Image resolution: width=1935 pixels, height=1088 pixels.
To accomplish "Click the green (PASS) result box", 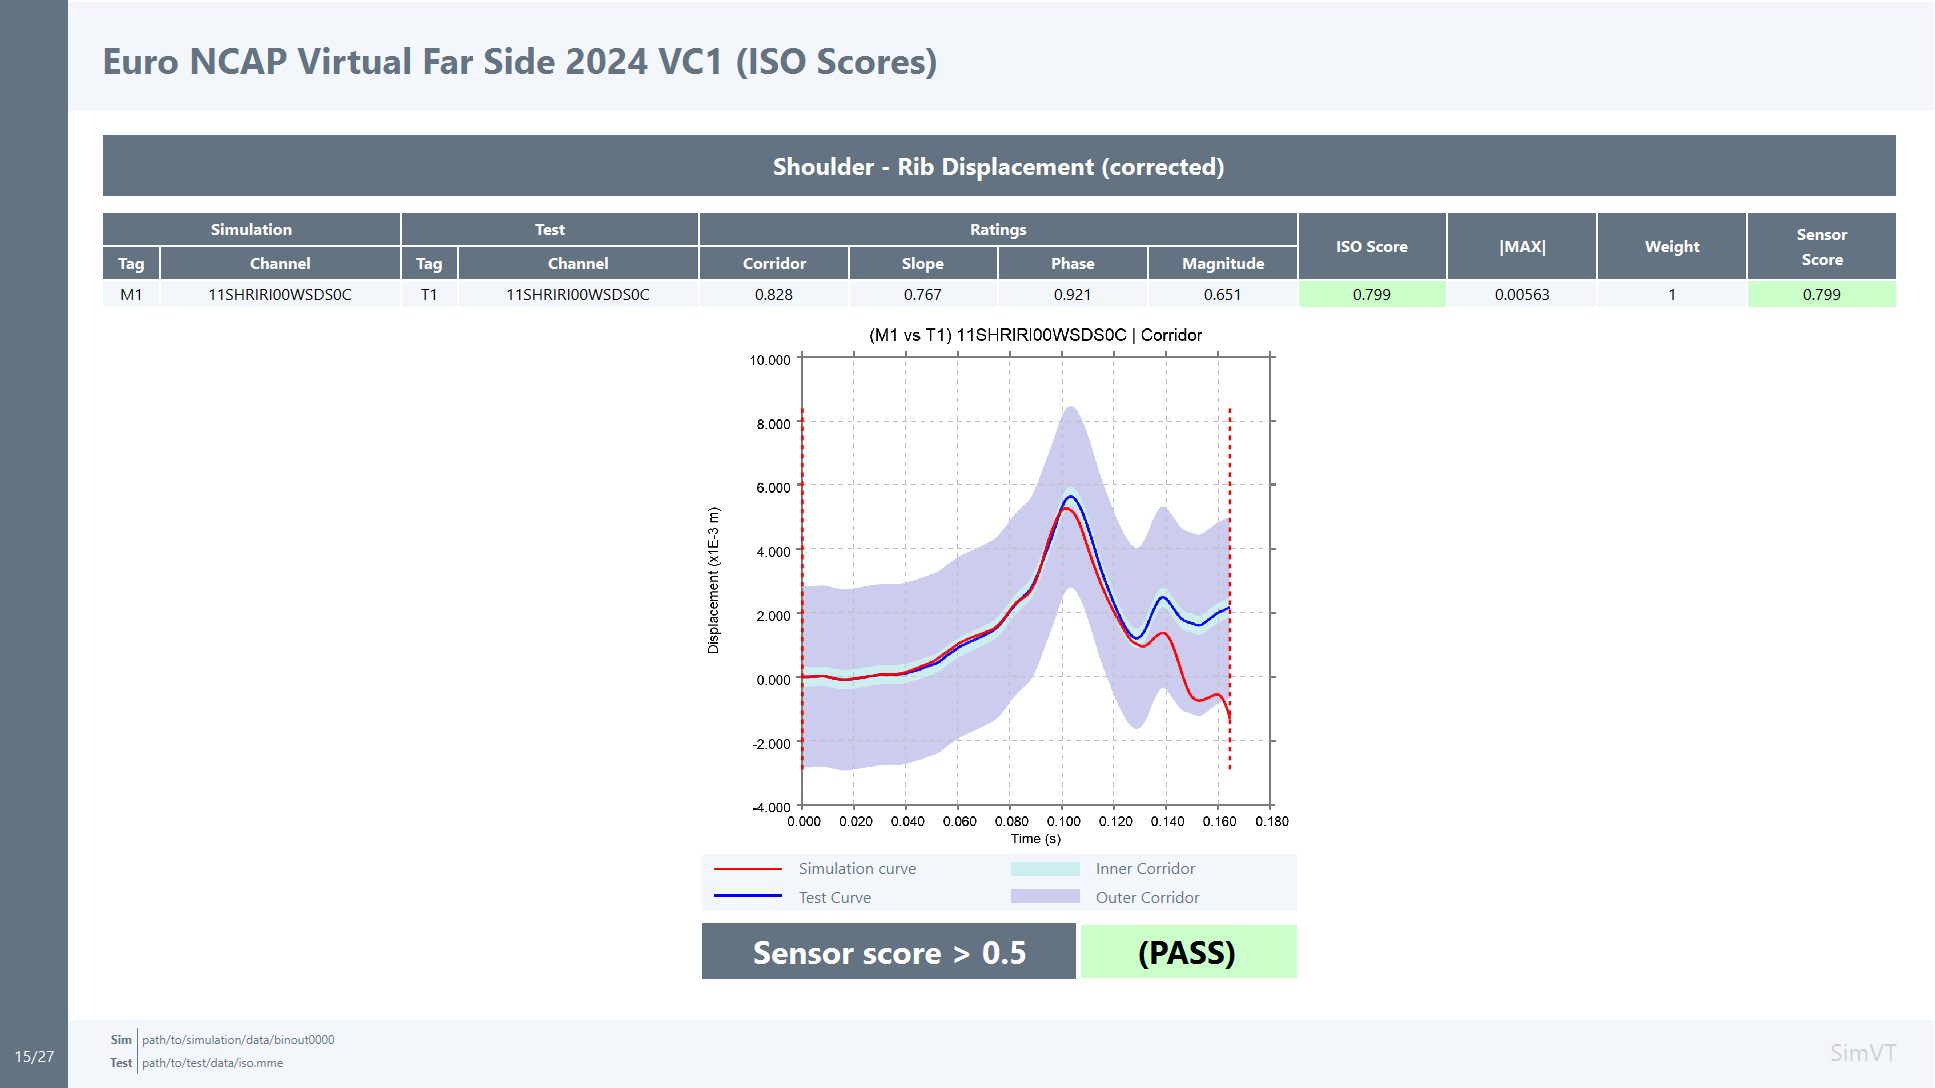I will [x=1188, y=952].
